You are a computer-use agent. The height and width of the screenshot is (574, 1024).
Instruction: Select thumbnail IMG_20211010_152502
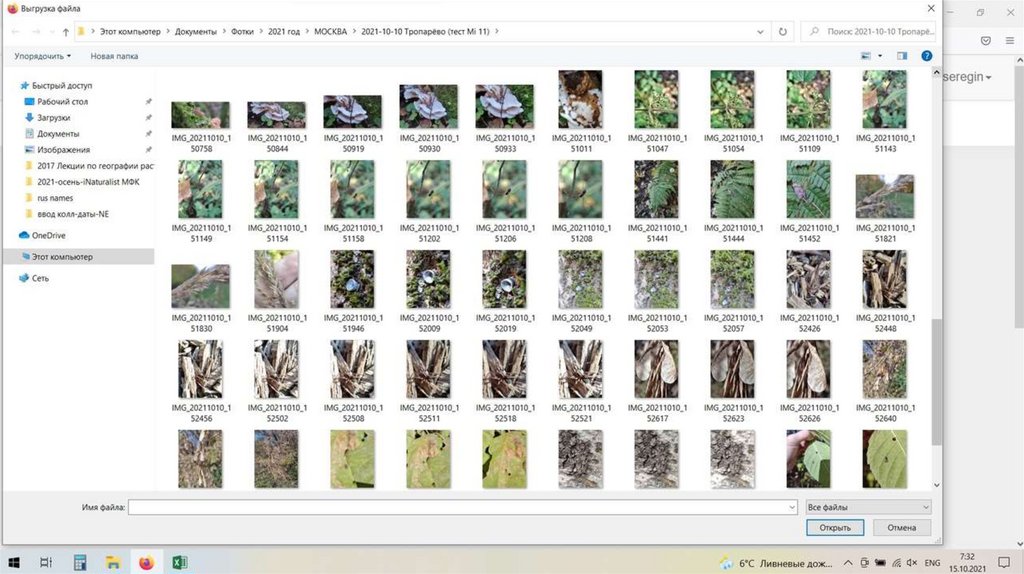tap(277, 369)
